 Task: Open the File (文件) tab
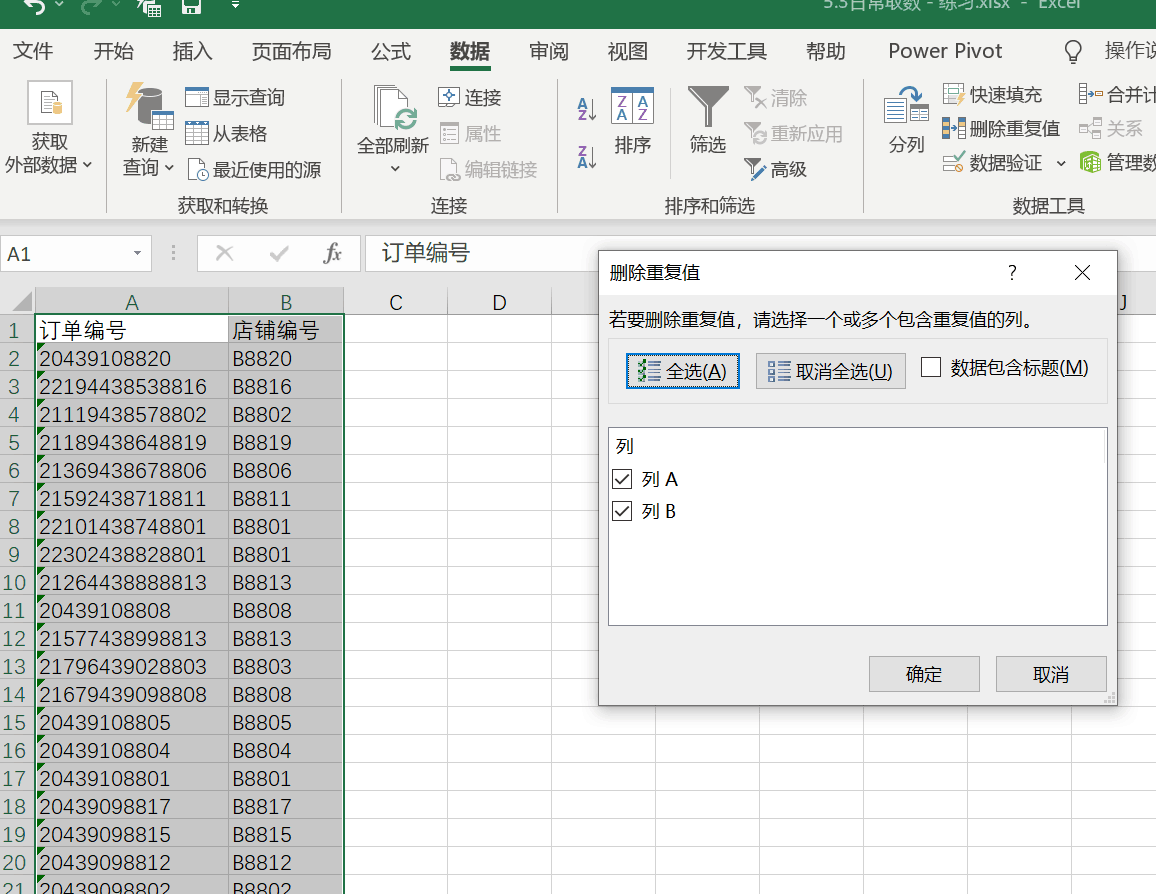pyautogui.click(x=33, y=51)
